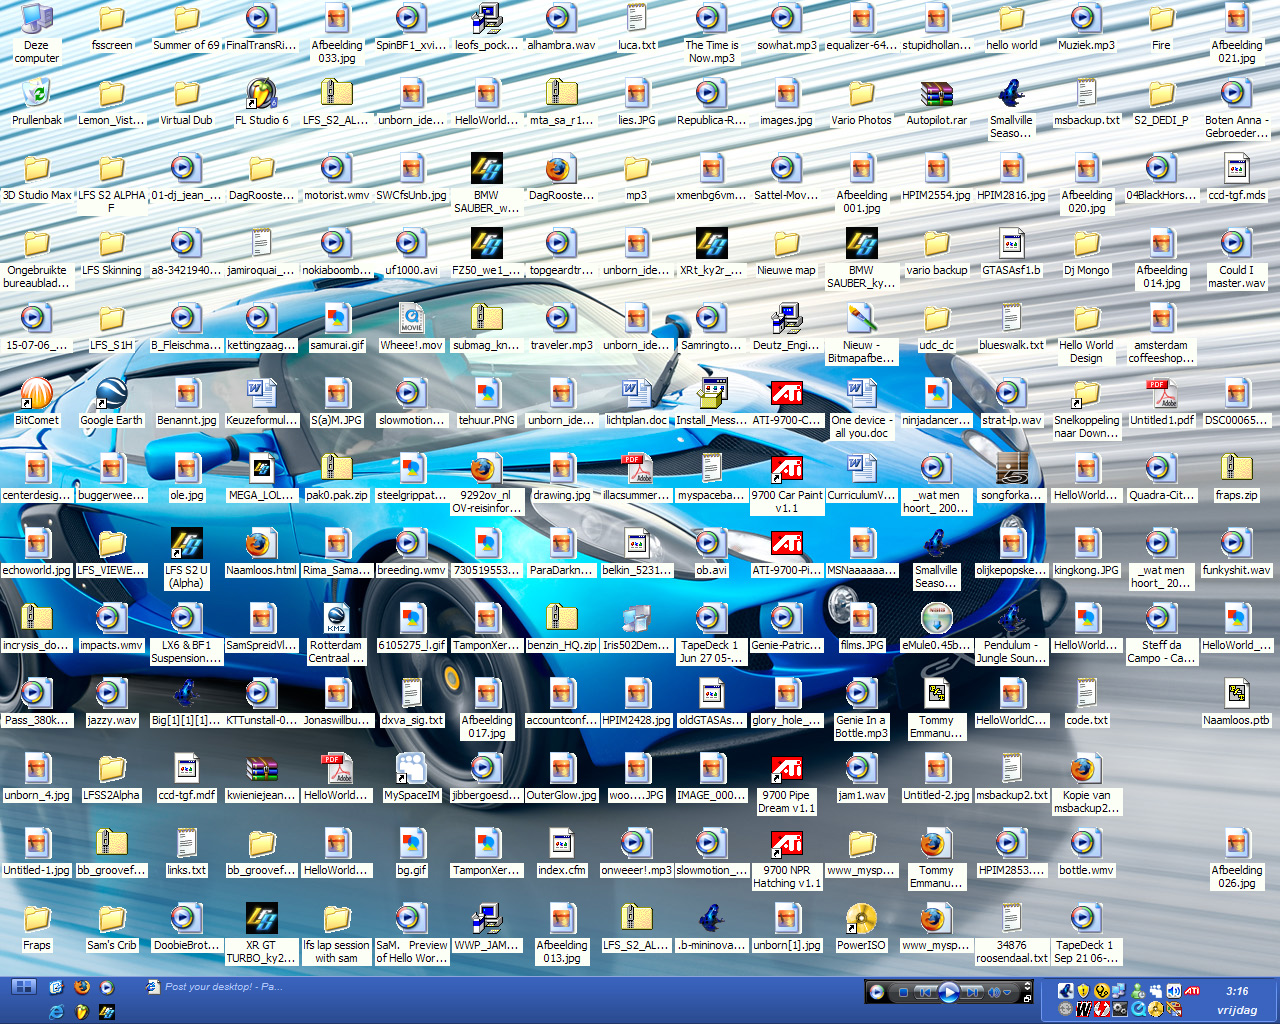Open the Dj Mongo folder
Image resolution: width=1280 pixels, height=1024 pixels.
(1086, 252)
